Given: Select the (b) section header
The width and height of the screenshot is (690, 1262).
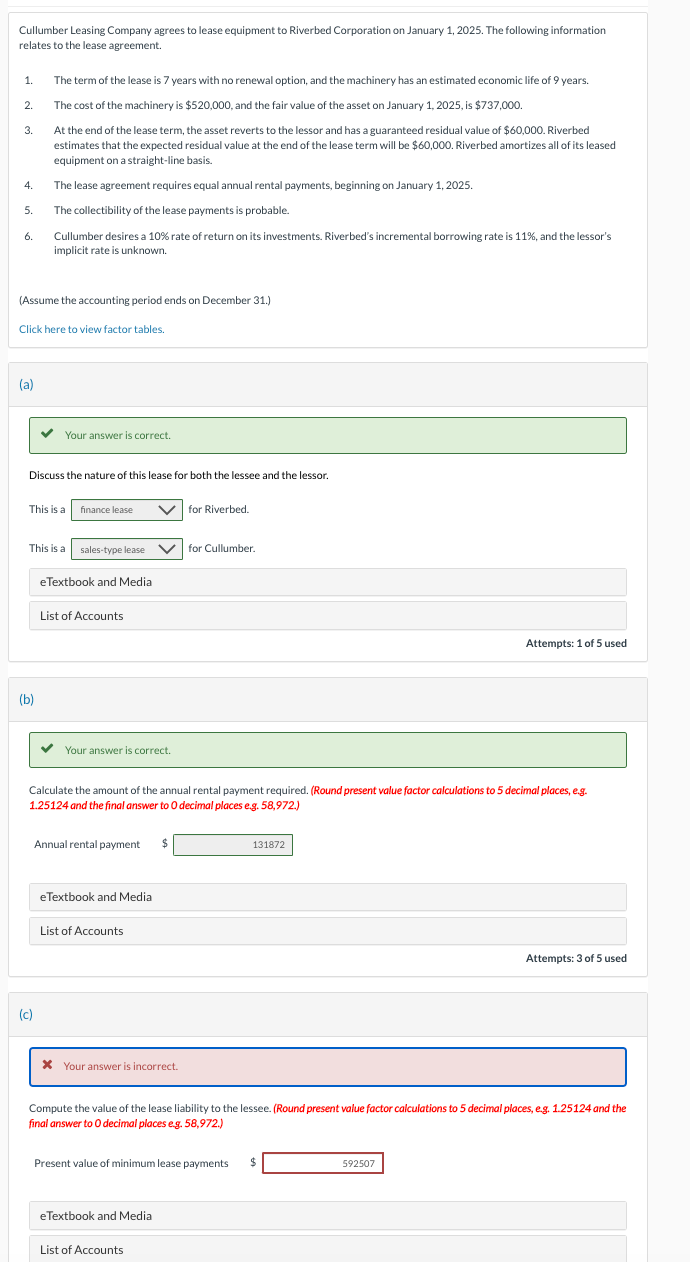Looking at the screenshot, I should click(26, 699).
